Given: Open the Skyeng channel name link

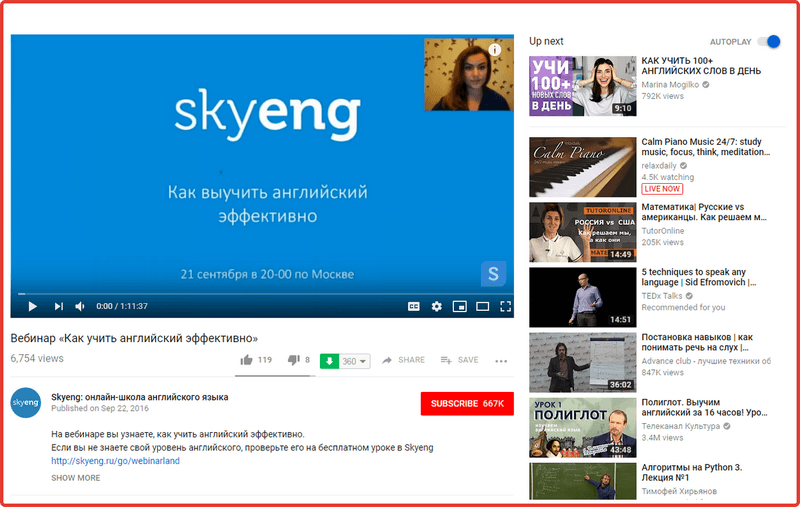Looking at the screenshot, I should (140, 397).
